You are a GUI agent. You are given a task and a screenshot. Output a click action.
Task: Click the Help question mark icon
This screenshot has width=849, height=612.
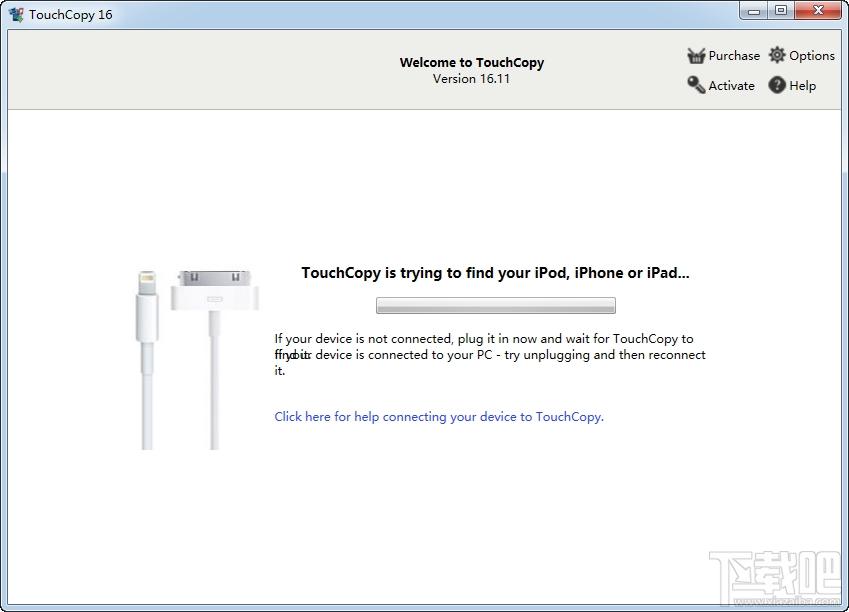(777, 85)
